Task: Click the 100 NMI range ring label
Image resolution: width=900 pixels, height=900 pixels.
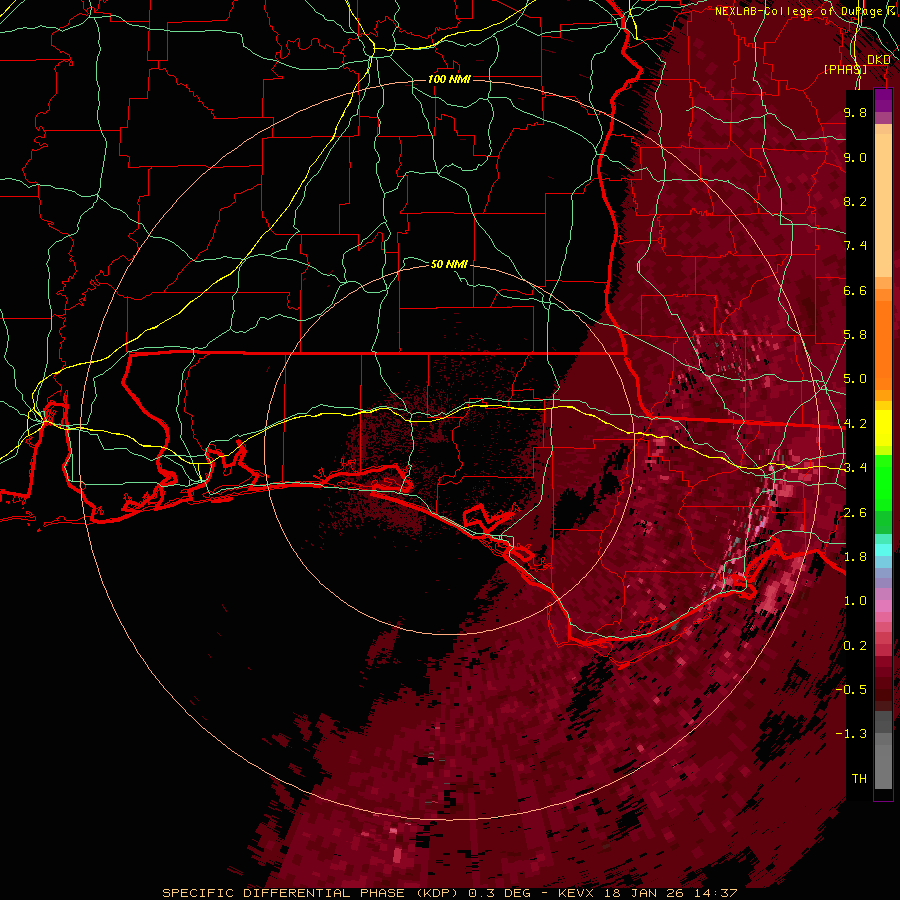Action: coord(449,79)
